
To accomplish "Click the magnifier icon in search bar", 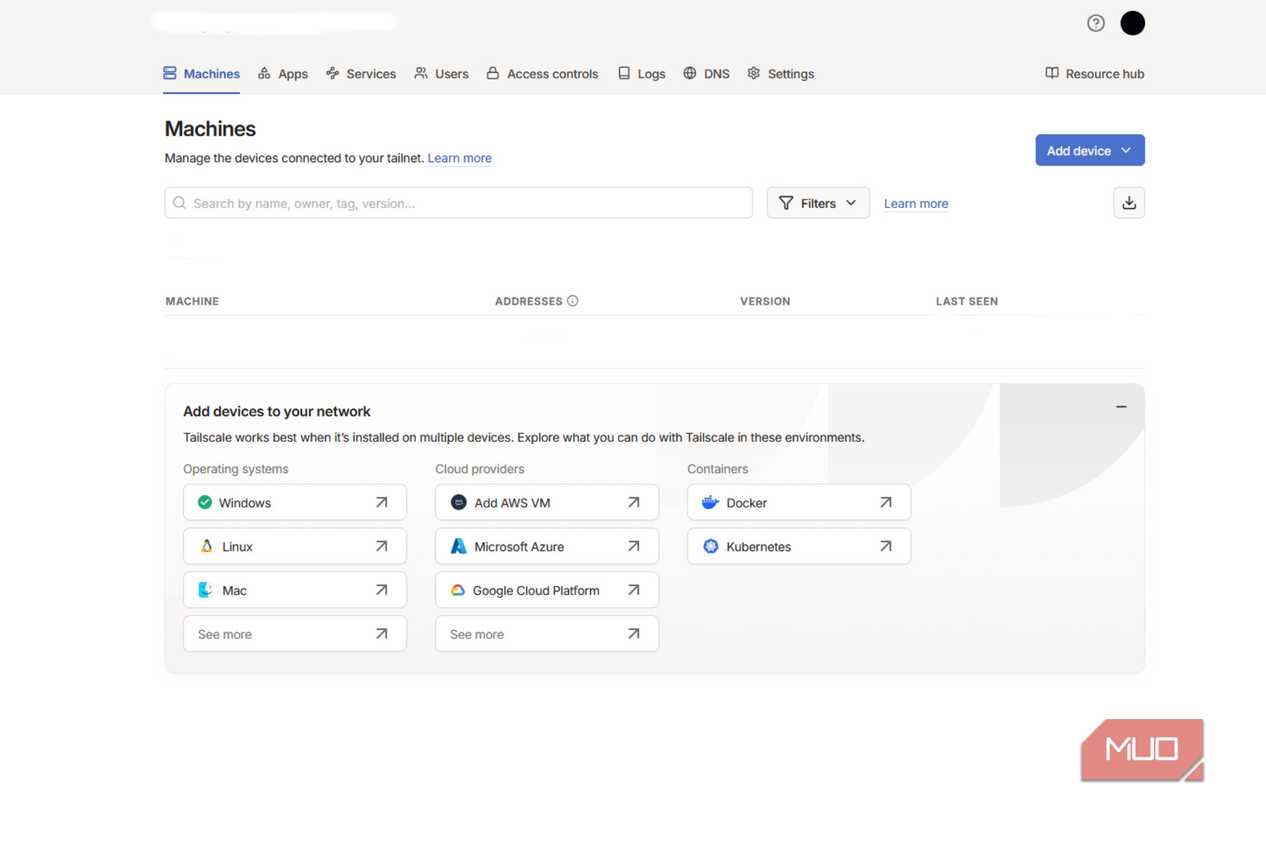I will pos(179,203).
